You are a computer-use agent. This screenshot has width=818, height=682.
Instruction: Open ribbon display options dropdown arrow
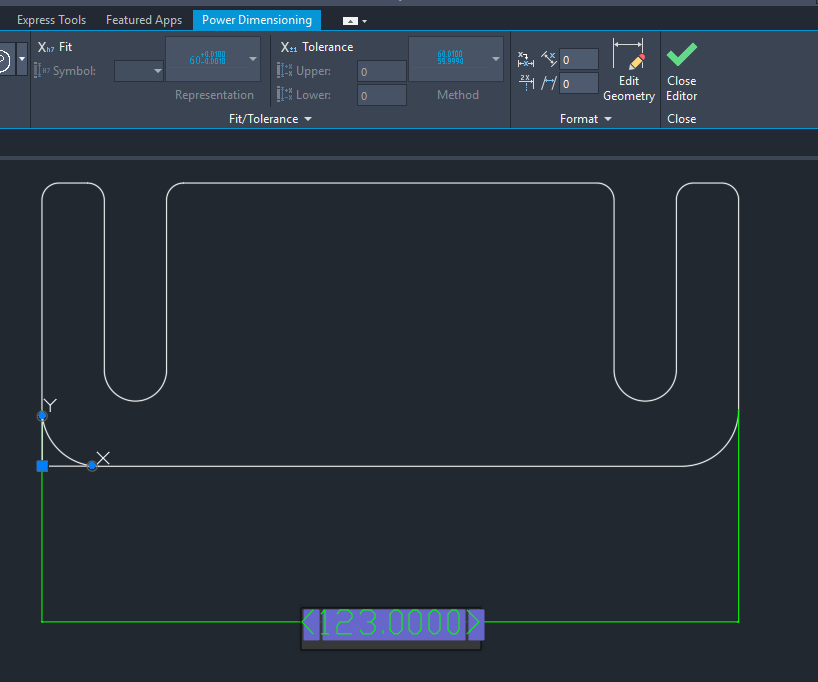pyautogui.click(x=364, y=21)
